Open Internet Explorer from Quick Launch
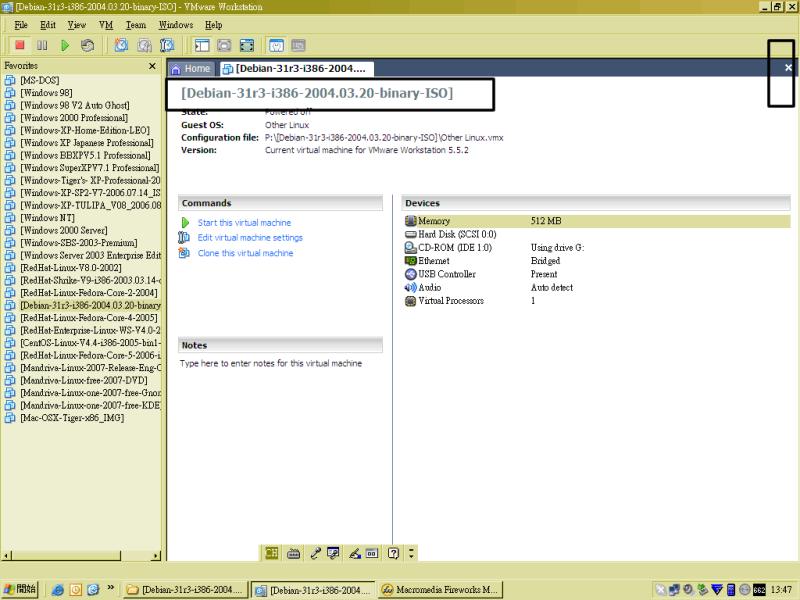The height and width of the screenshot is (600, 800). point(58,590)
